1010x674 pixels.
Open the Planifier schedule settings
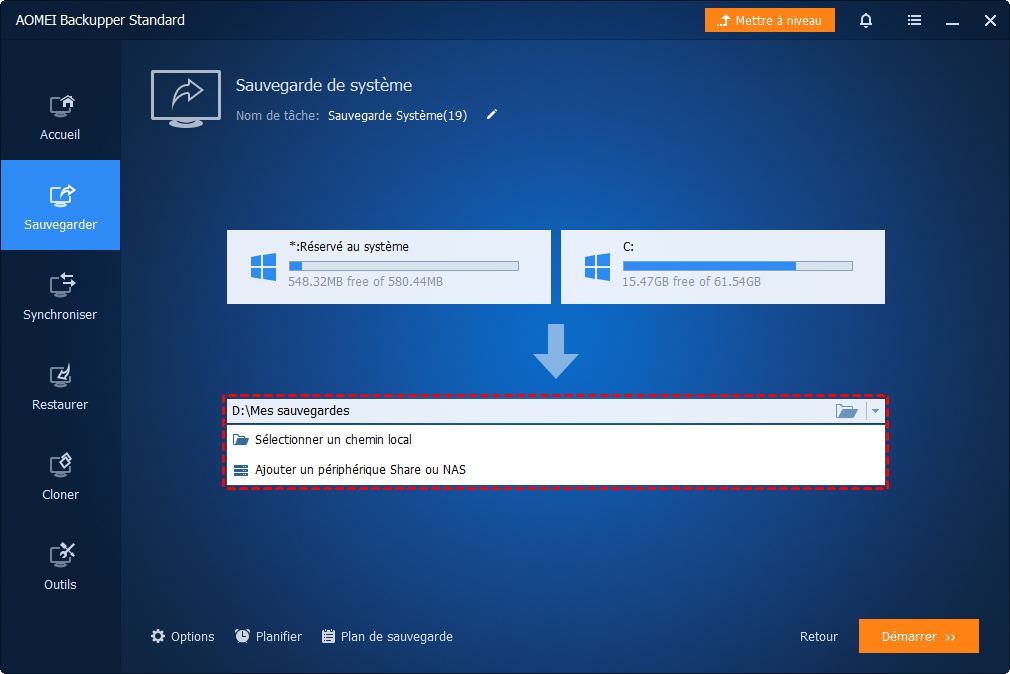[269, 637]
